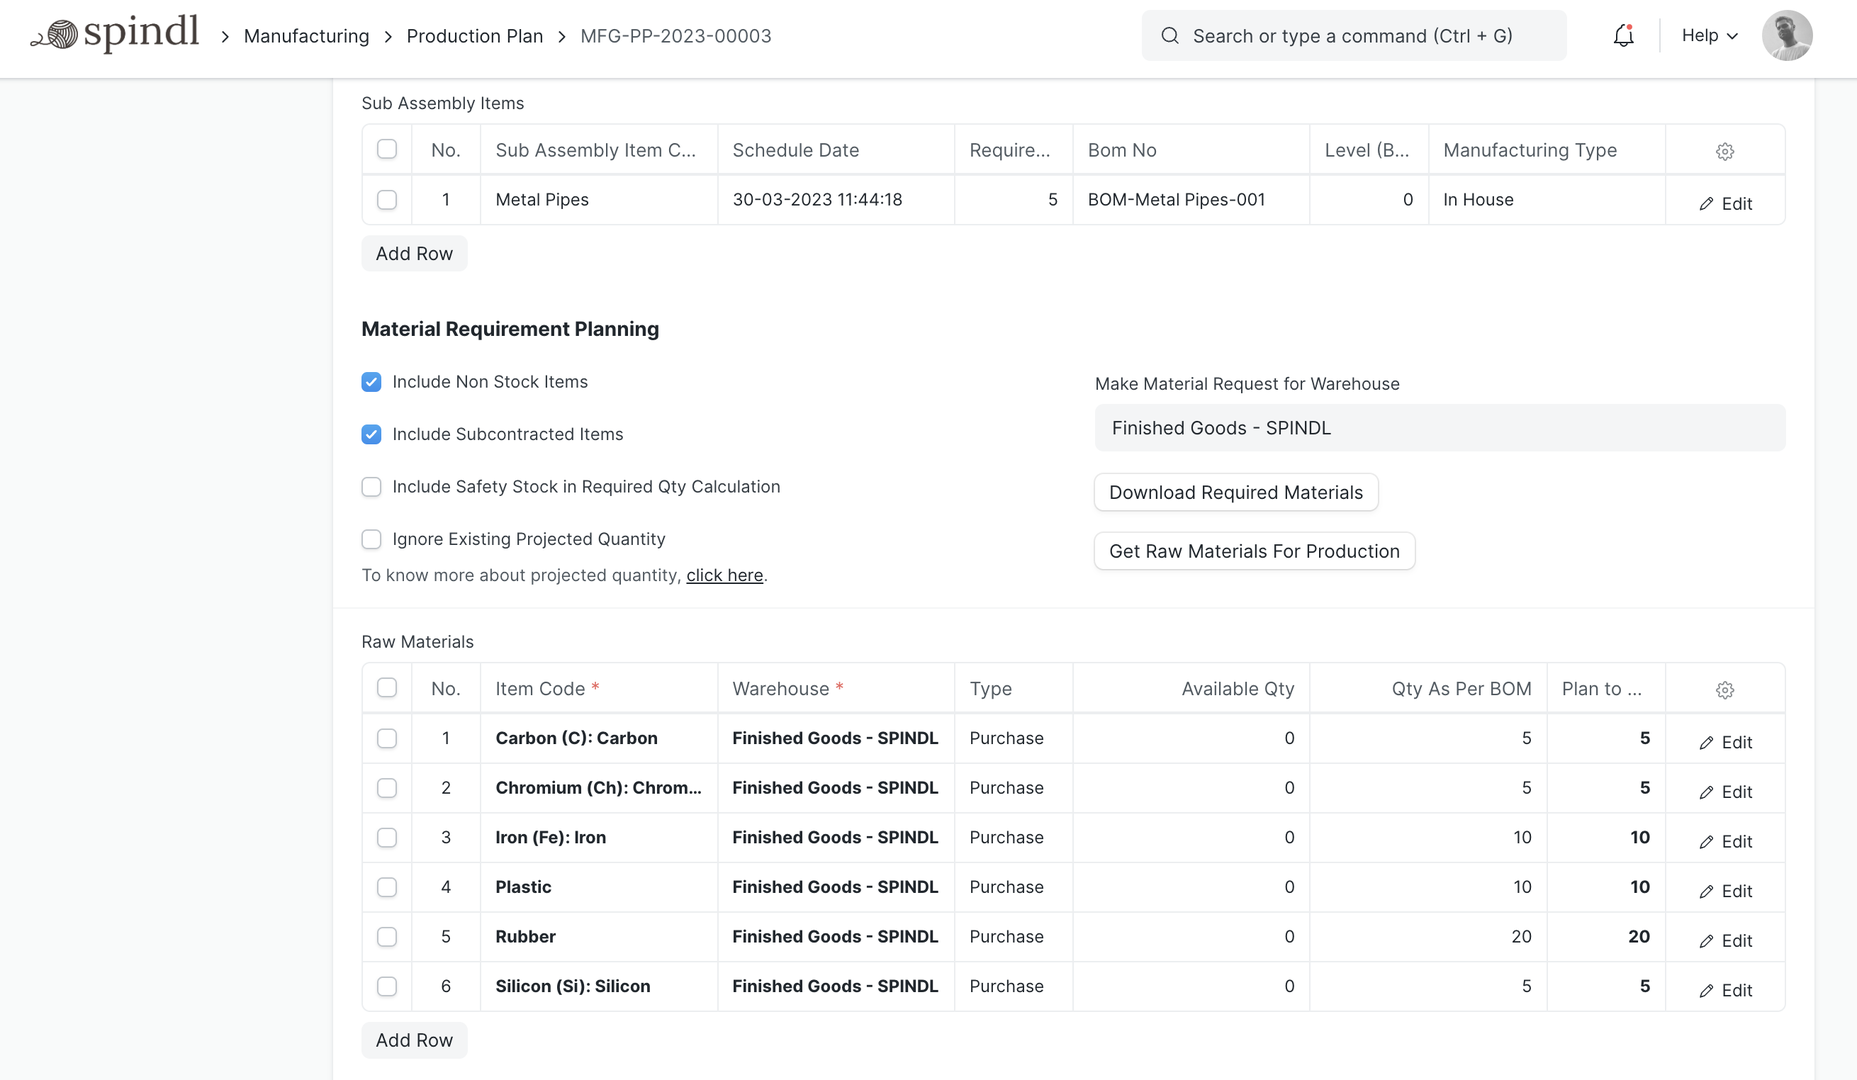Navigate to Manufacturing breadcrumb
The height and width of the screenshot is (1080, 1857).
tap(306, 36)
